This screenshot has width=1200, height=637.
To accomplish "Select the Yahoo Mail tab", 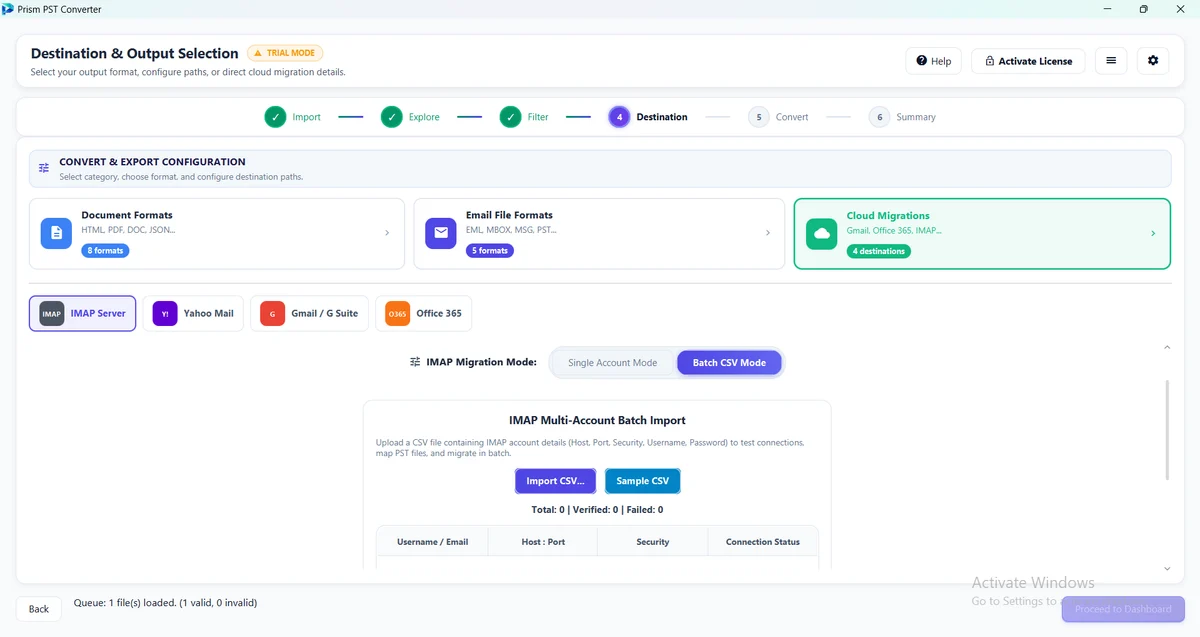I will [193, 313].
